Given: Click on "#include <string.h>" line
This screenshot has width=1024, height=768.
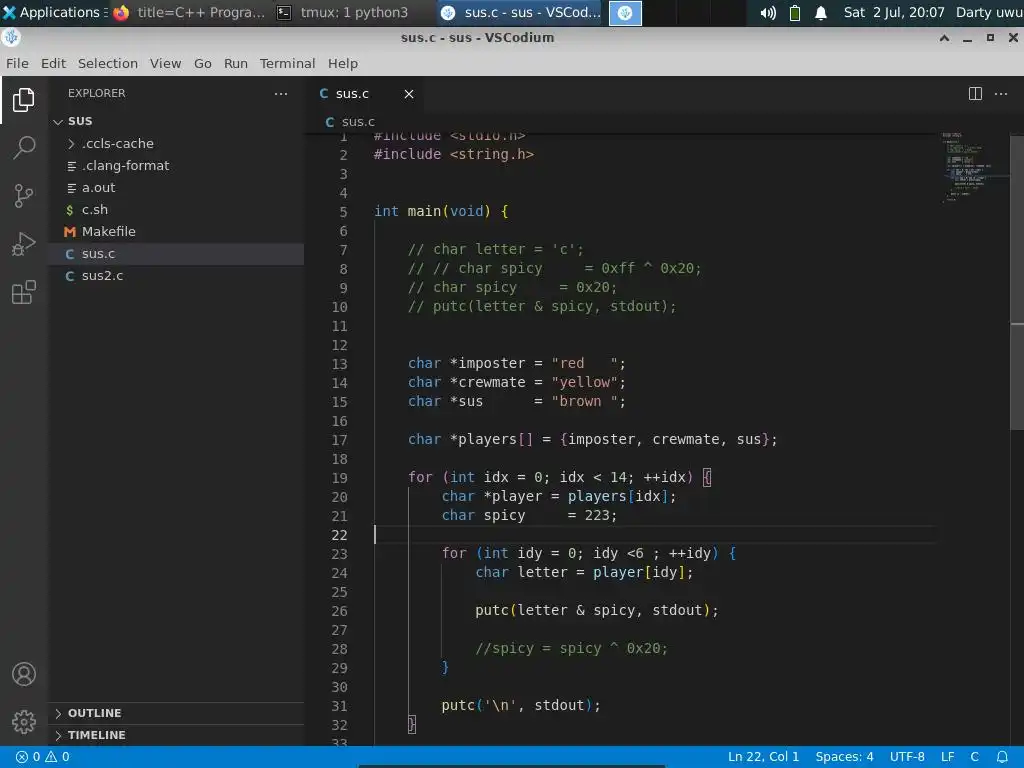Looking at the screenshot, I should pos(453,154).
